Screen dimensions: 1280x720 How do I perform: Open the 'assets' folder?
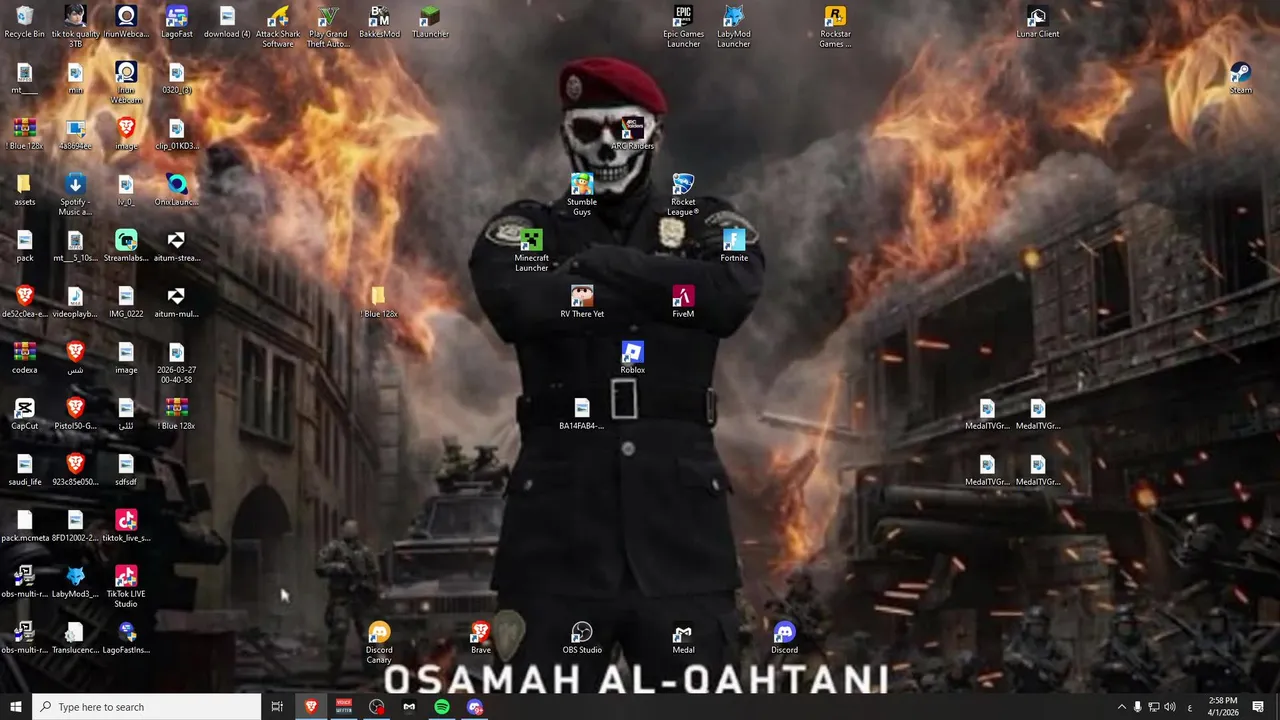pyautogui.click(x=25, y=190)
